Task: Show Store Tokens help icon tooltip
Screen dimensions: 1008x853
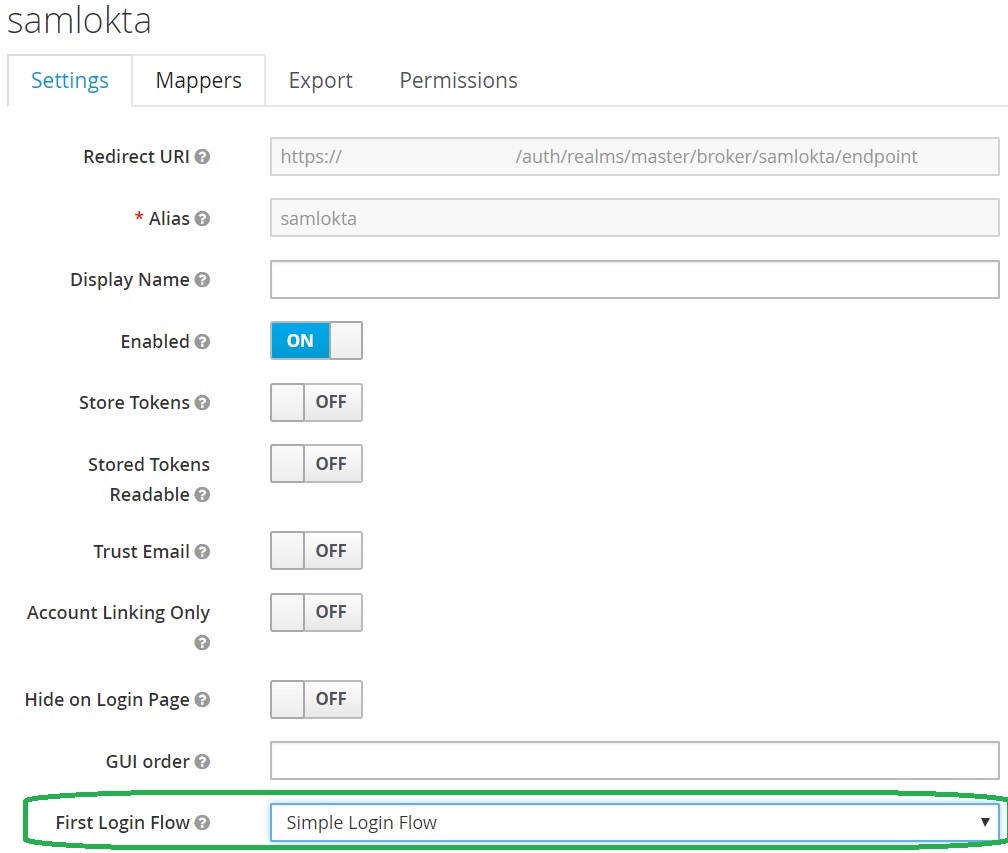Action: coord(202,404)
